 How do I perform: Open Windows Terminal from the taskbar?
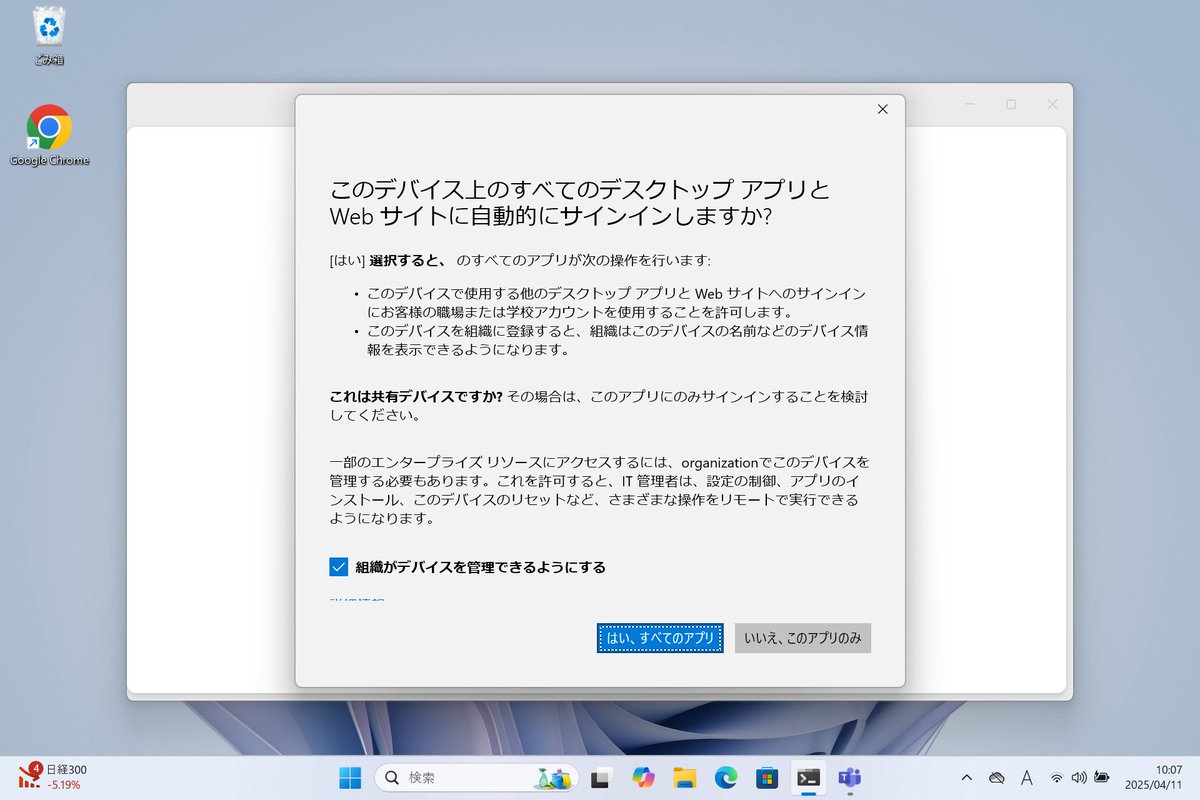pos(808,777)
